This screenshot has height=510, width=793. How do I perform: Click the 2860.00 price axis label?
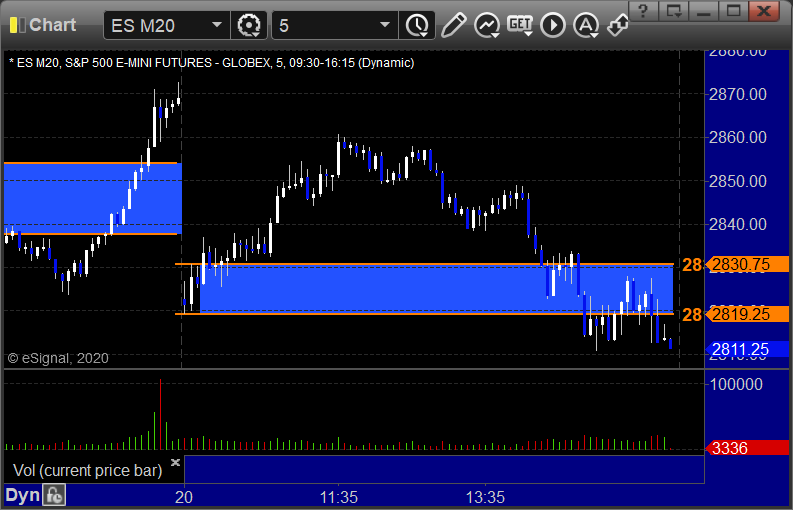(x=738, y=137)
